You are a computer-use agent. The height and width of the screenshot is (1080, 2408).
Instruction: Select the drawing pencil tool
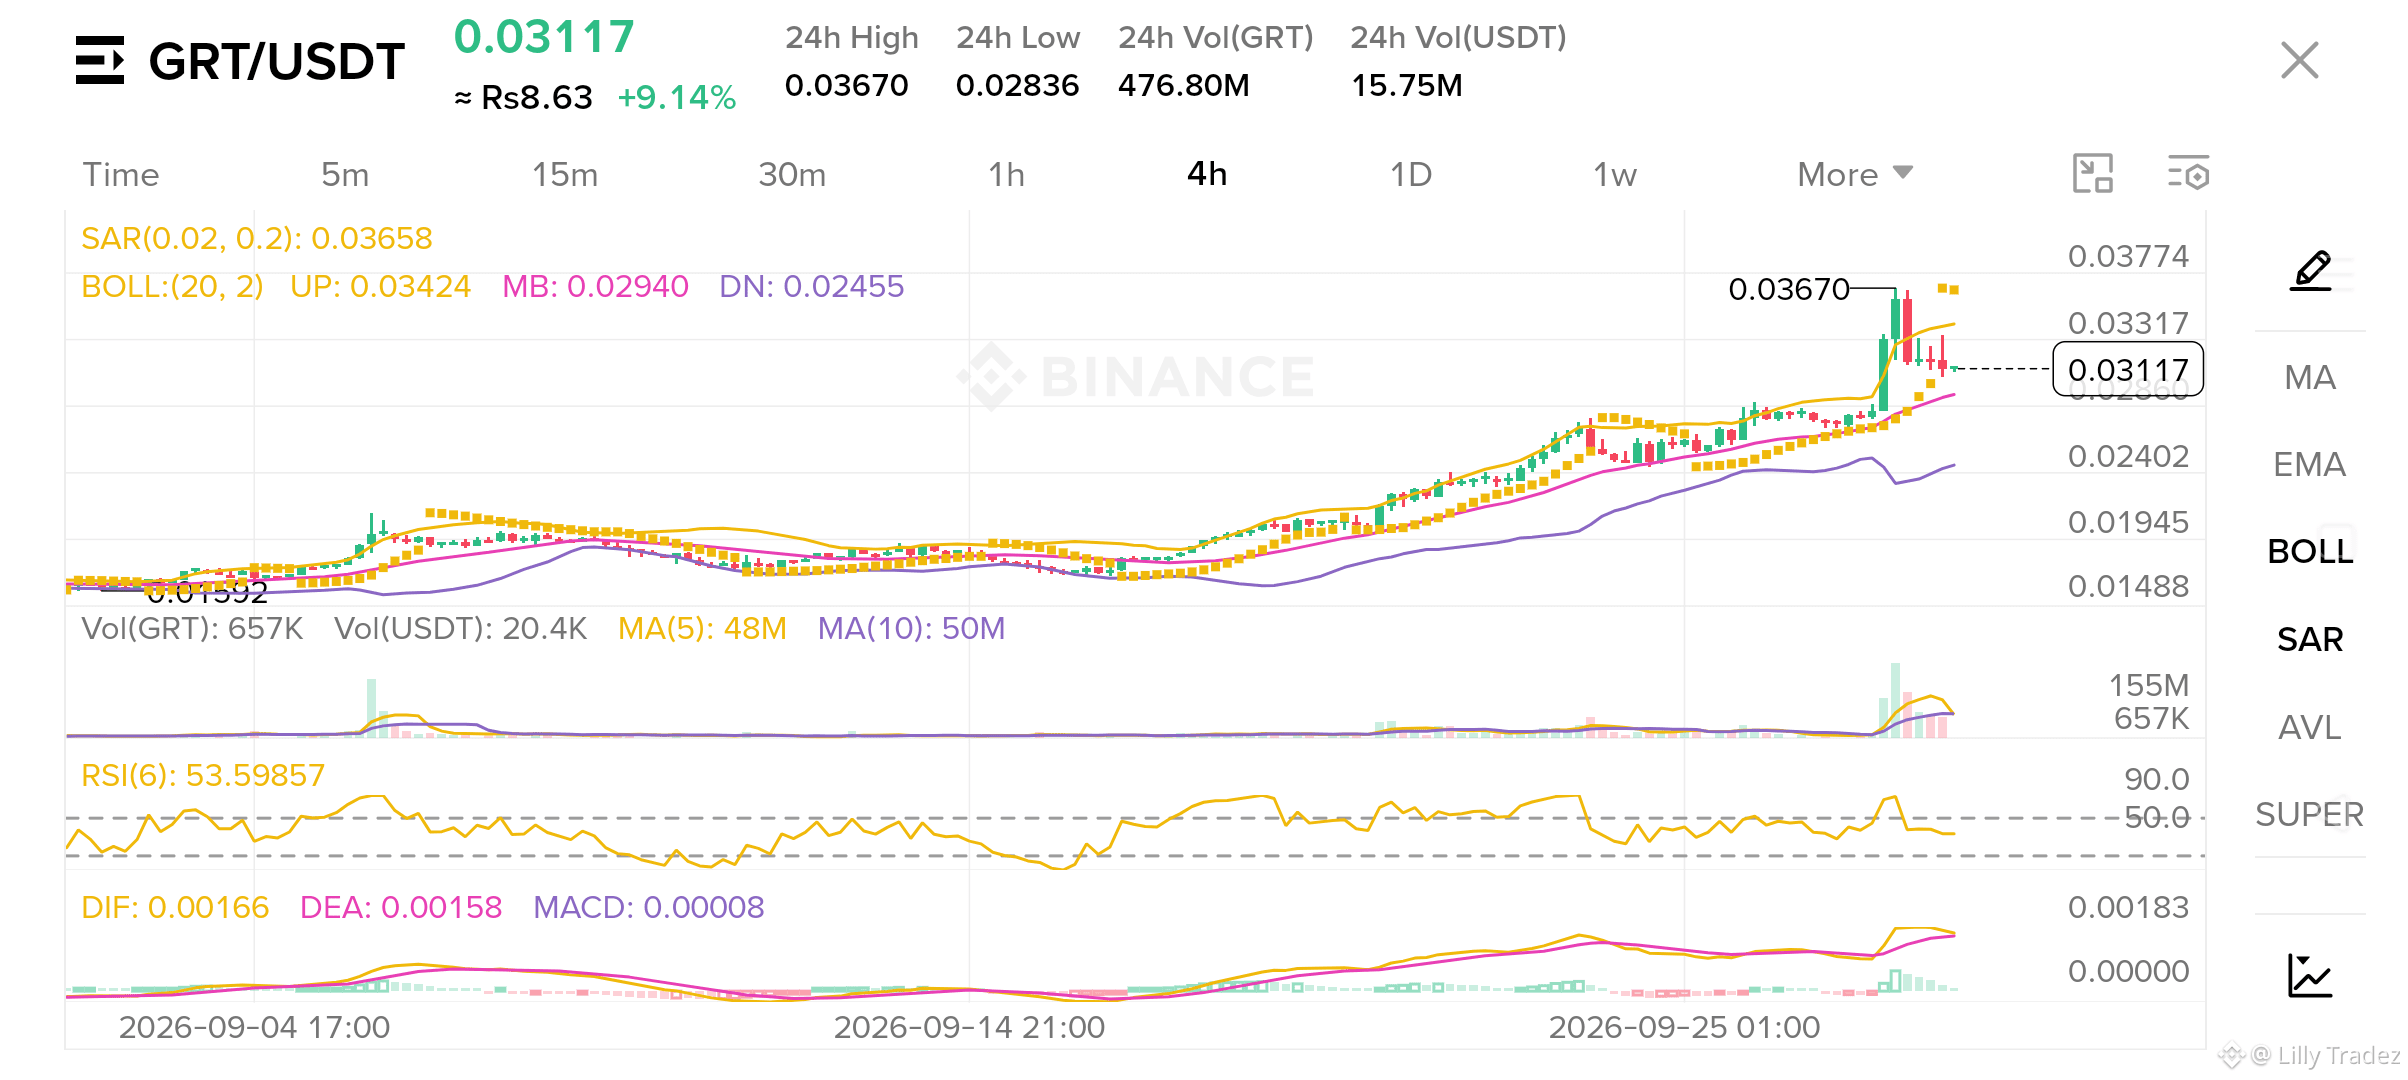pos(2311,270)
